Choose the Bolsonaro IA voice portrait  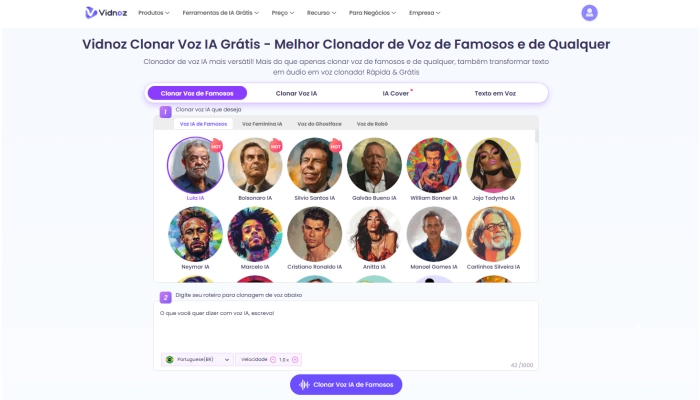click(255, 165)
